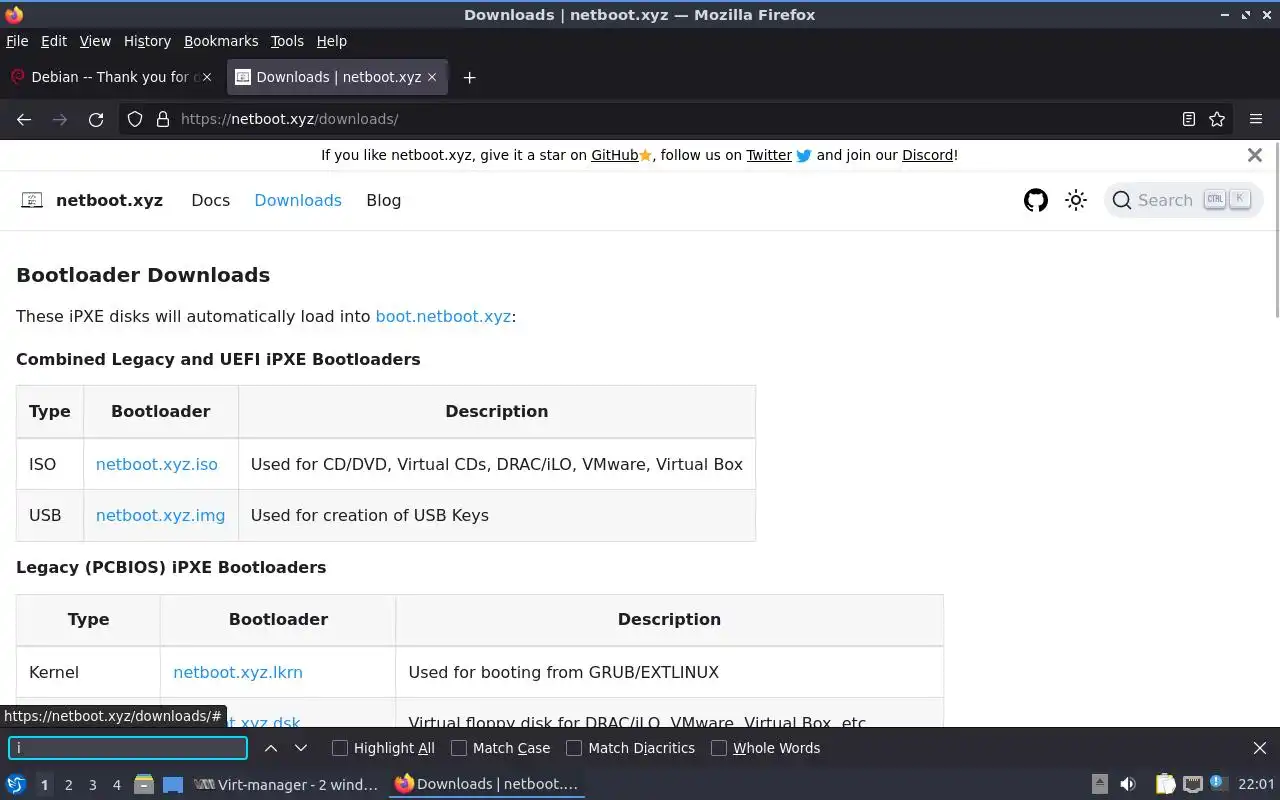This screenshot has height=800, width=1280.
Task: Close the Downloads | netboot.xyz tab
Action: click(432, 77)
